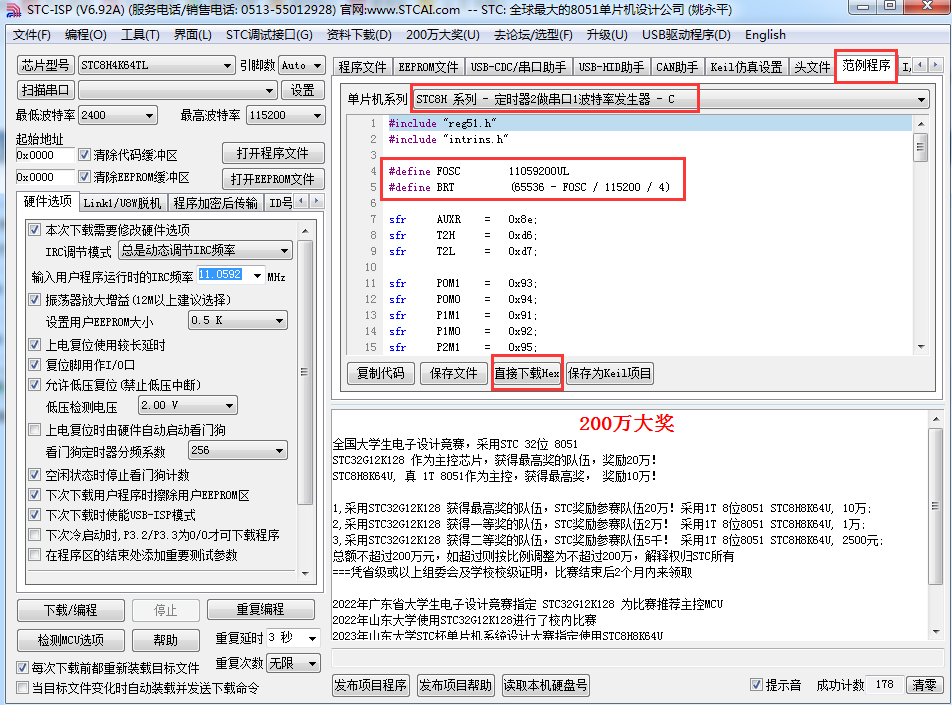Screen dimensions: 952x705
Task: Disable '振荡器放大增益' option
Action: [x=35, y=299]
